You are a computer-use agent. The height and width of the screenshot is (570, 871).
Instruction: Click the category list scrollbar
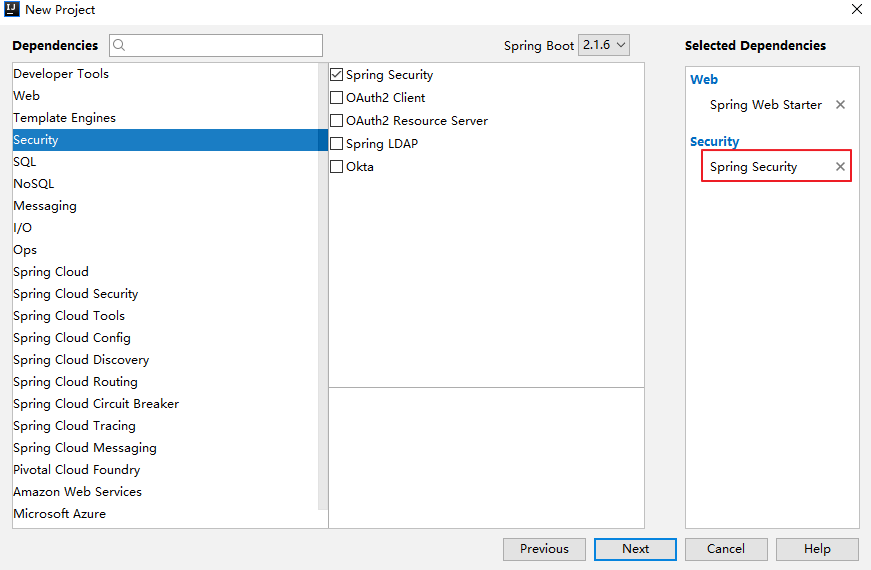click(323, 290)
